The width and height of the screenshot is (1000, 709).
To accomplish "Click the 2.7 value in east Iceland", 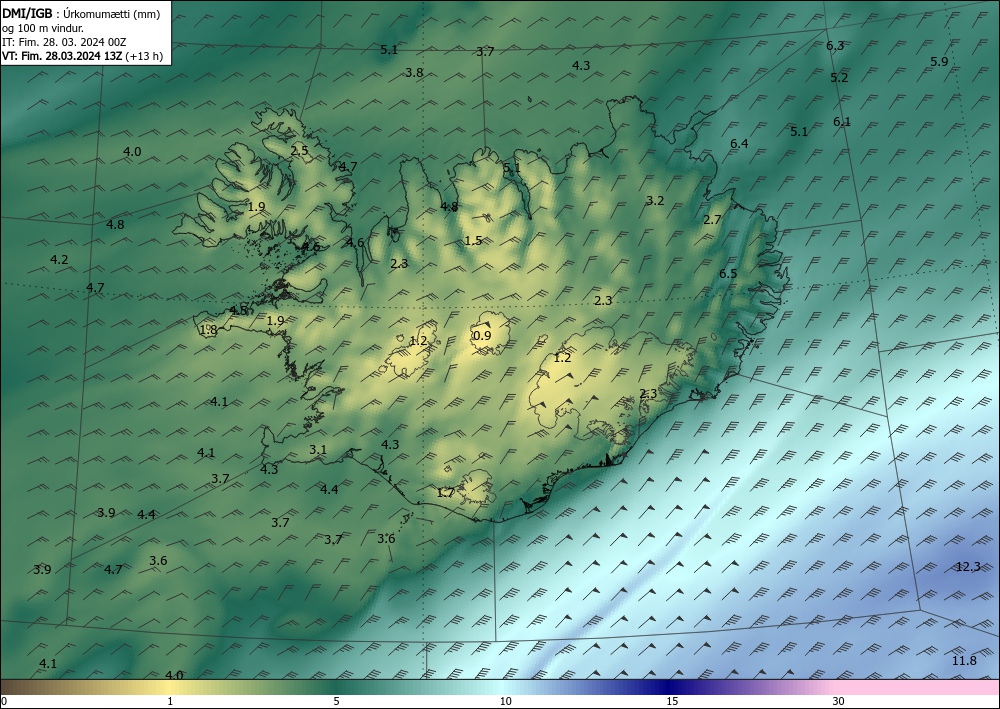I will pyautogui.click(x=712, y=220).
